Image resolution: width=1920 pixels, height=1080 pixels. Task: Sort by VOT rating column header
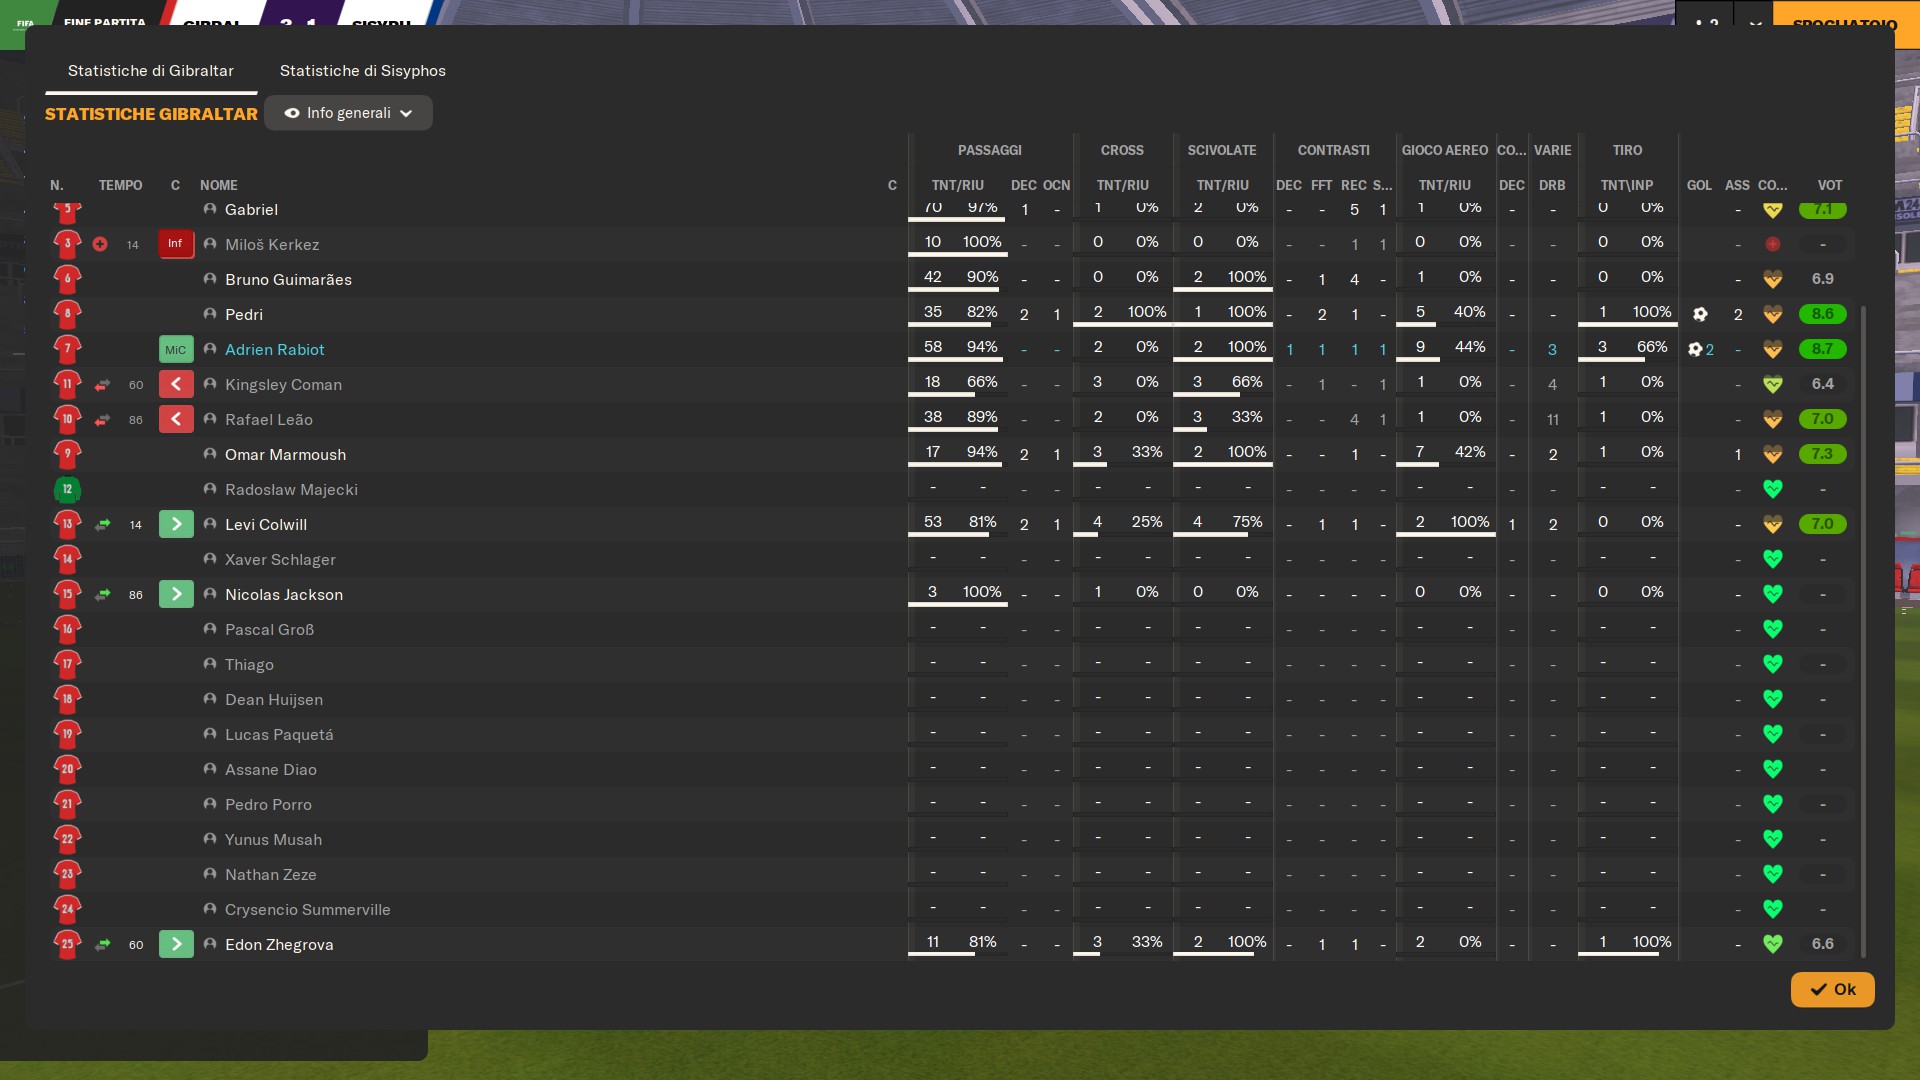point(1830,185)
